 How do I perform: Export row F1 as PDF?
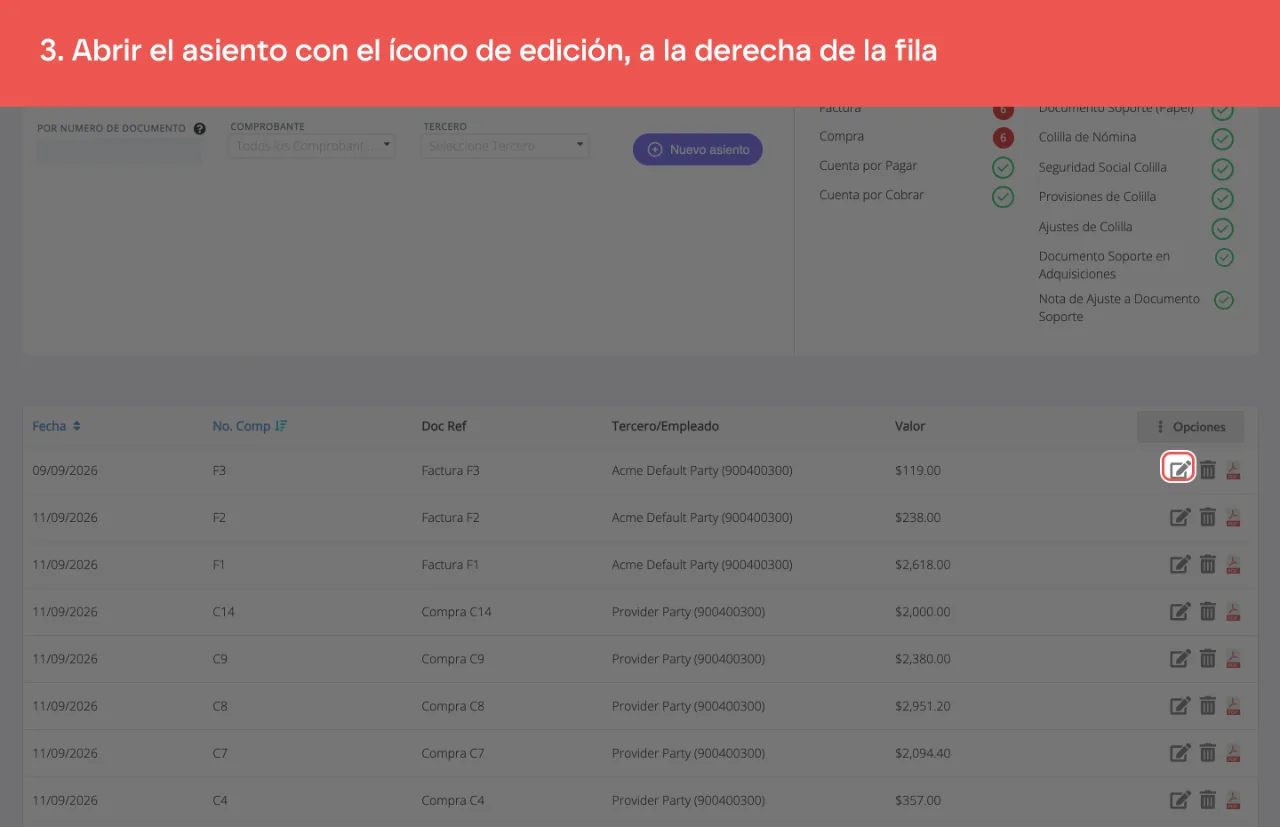pyautogui.click(x=1233, y=564)
